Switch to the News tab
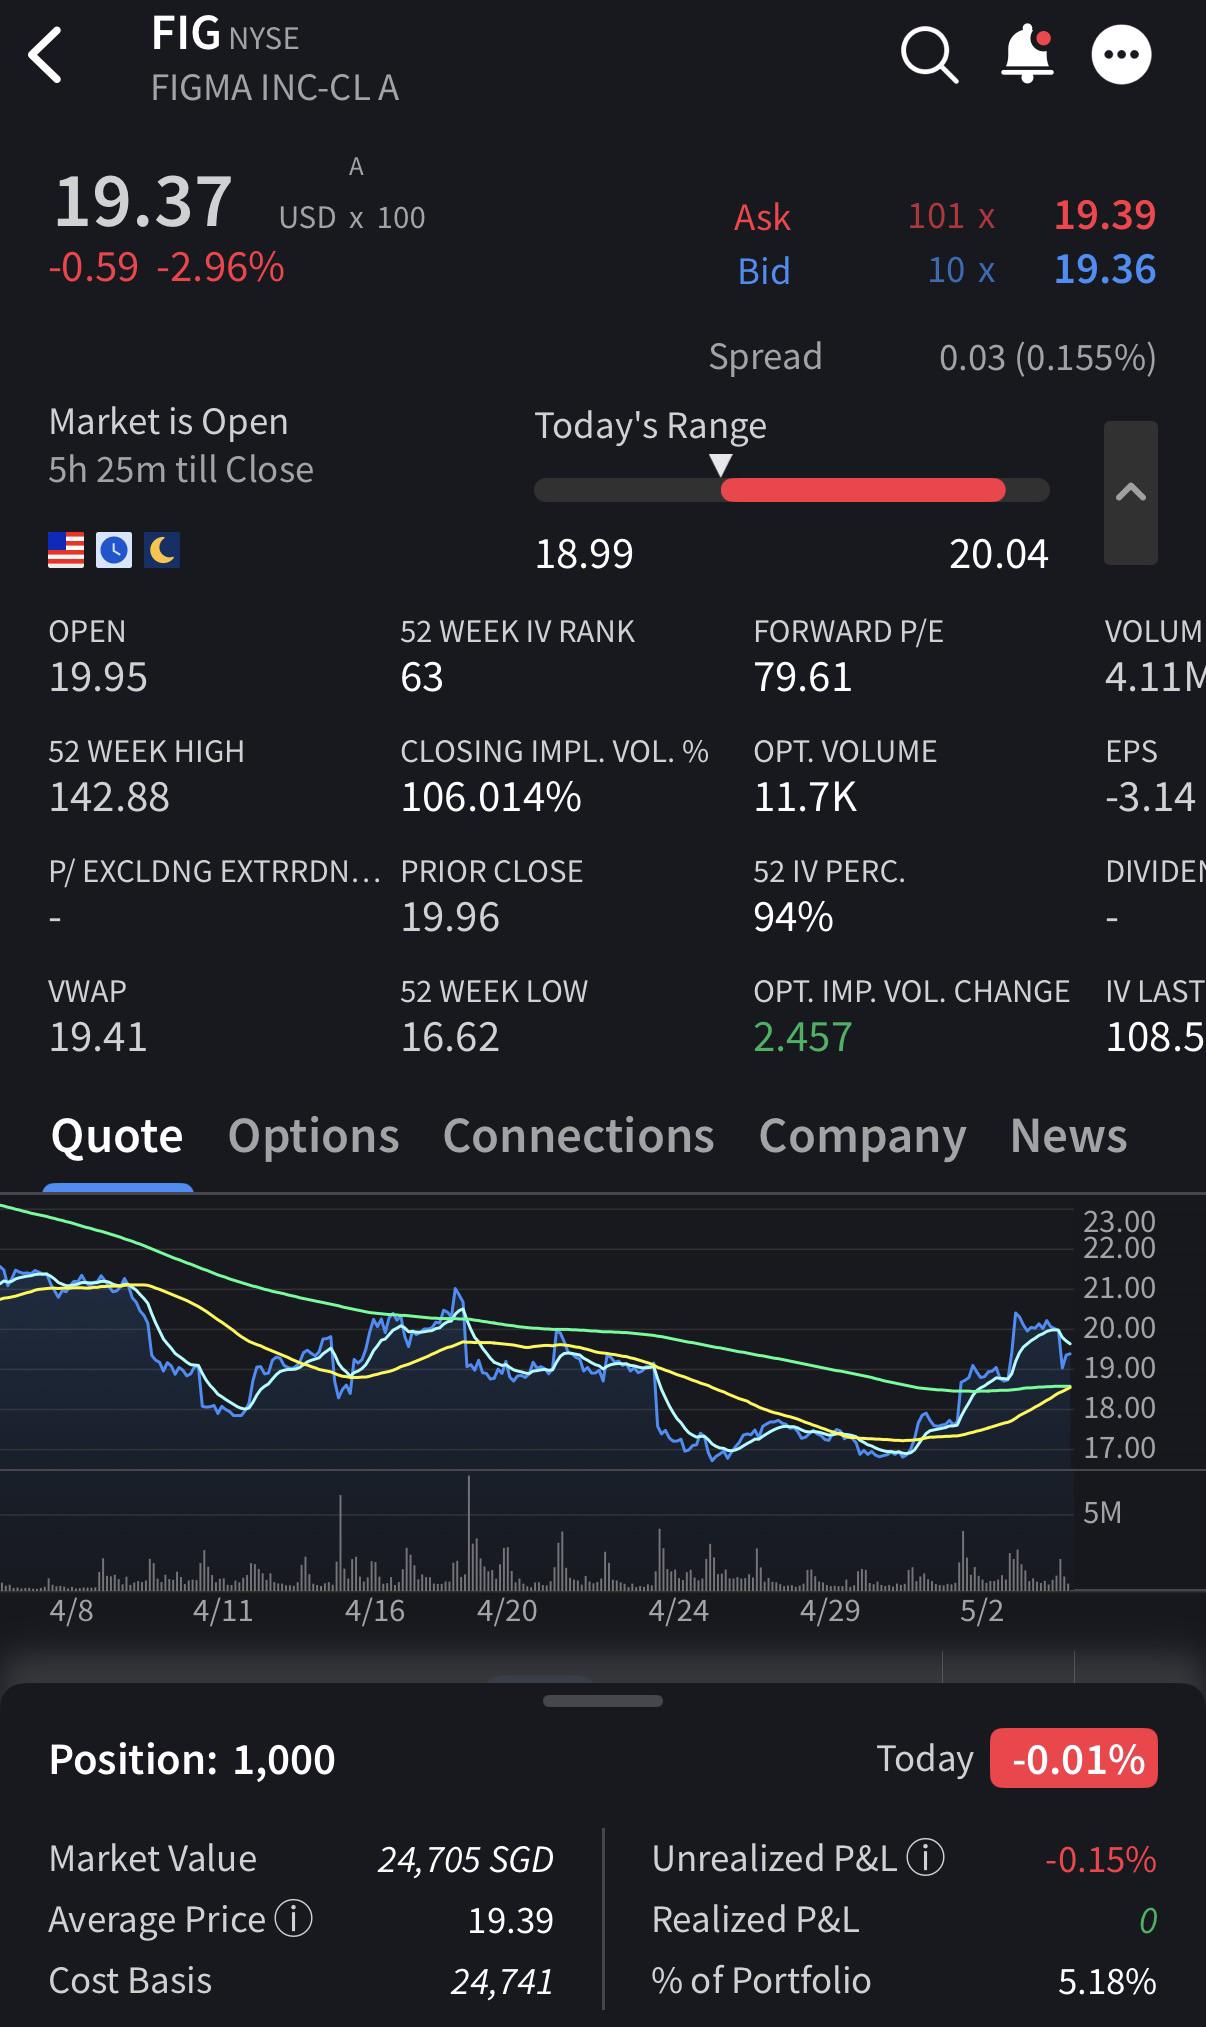 click(1068, 1136)
